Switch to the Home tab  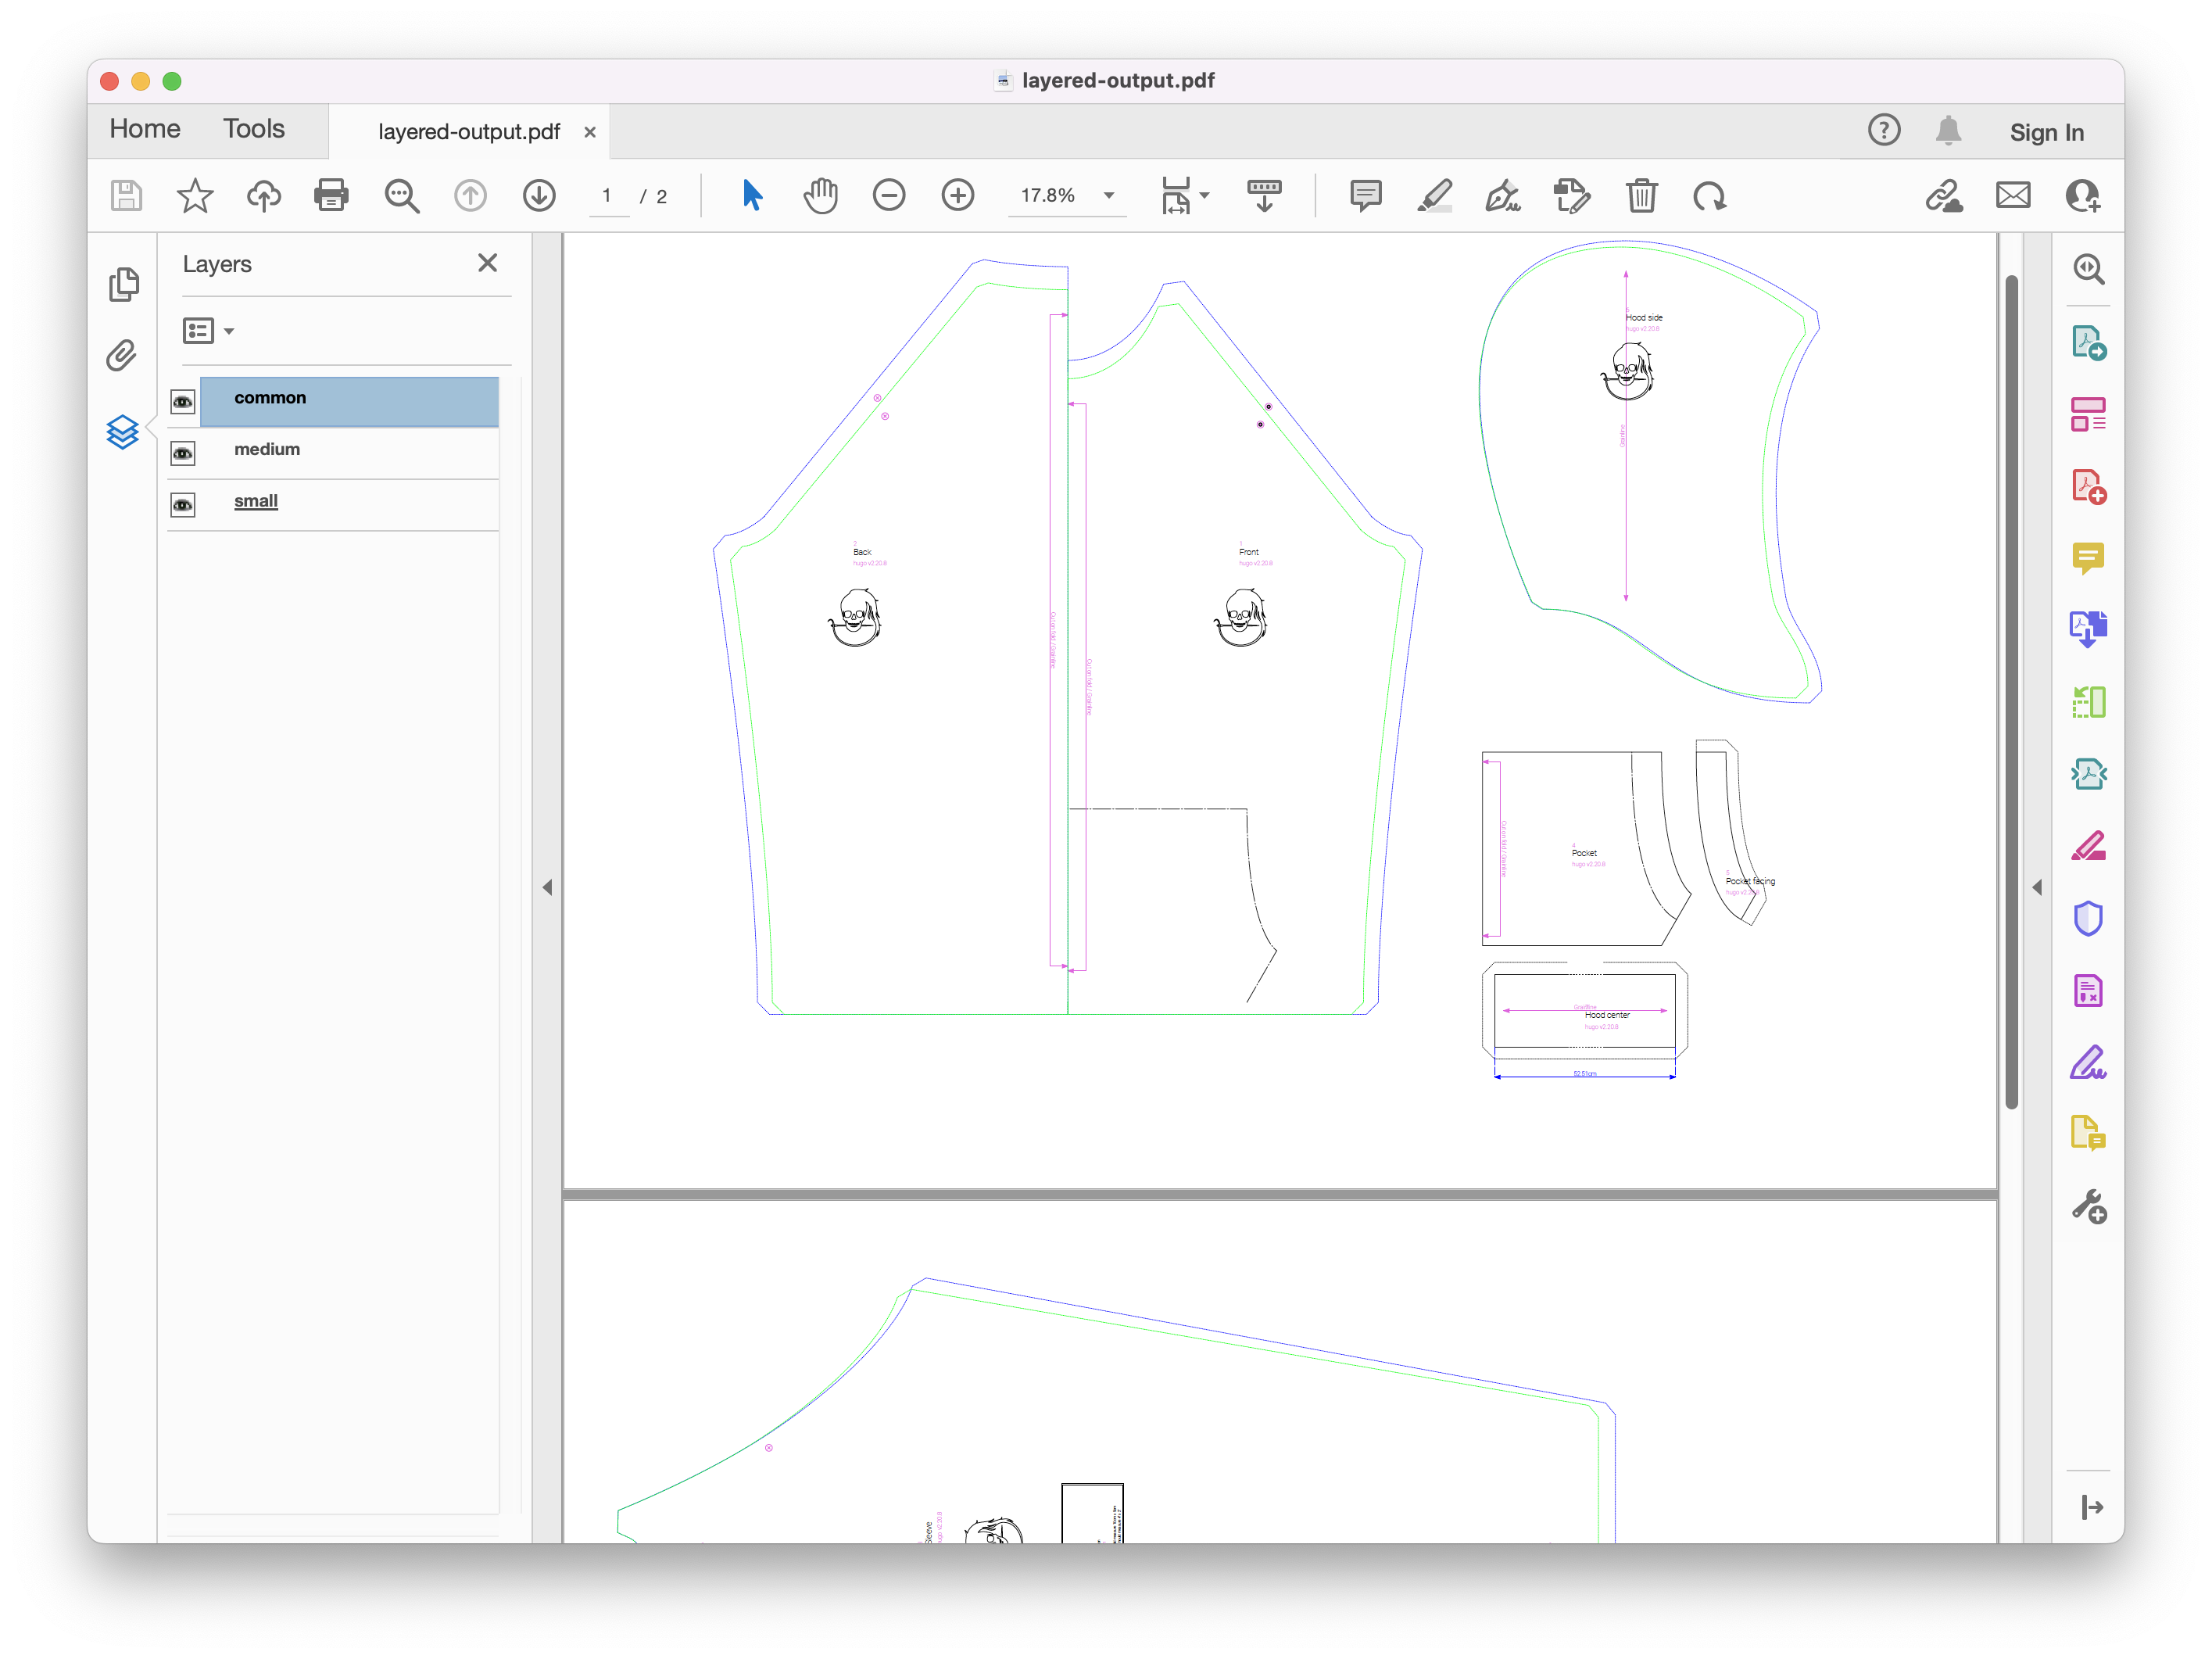[145, 129]
